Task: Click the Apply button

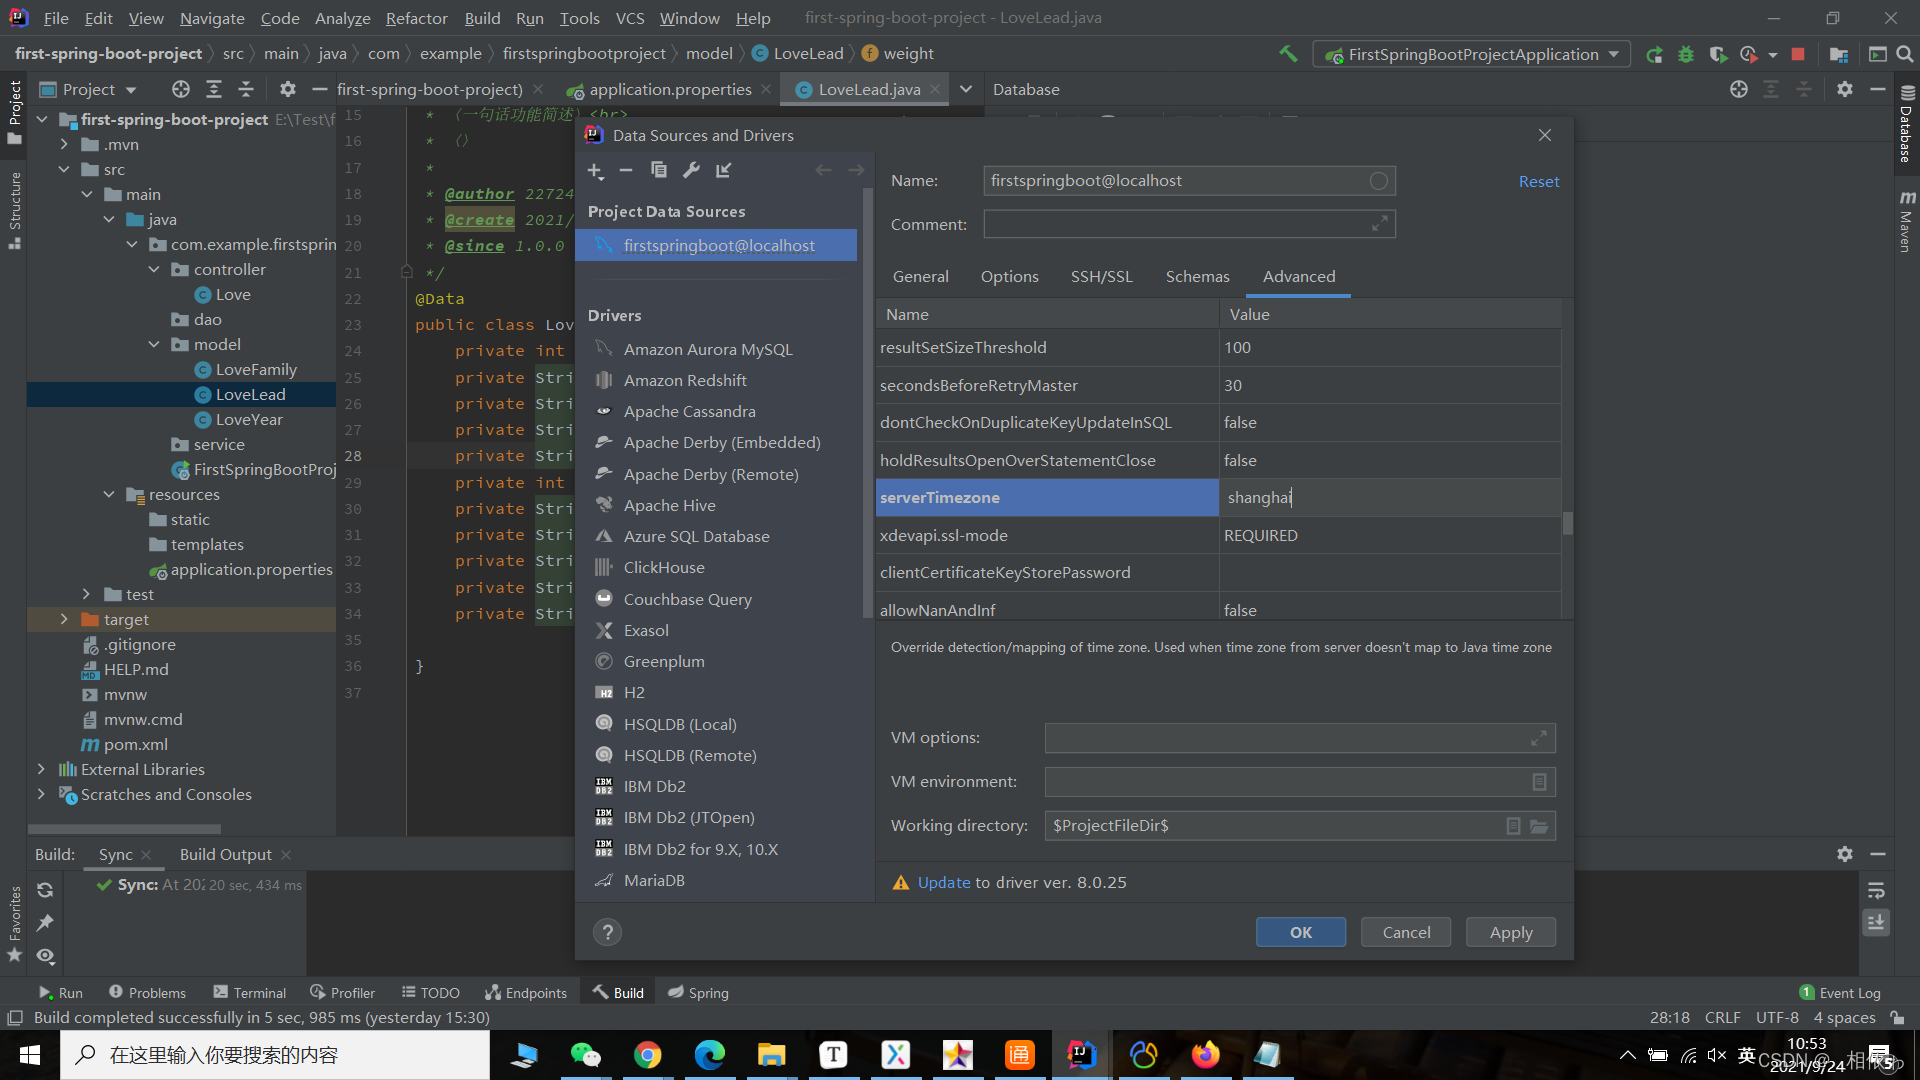Action: 1510,932
